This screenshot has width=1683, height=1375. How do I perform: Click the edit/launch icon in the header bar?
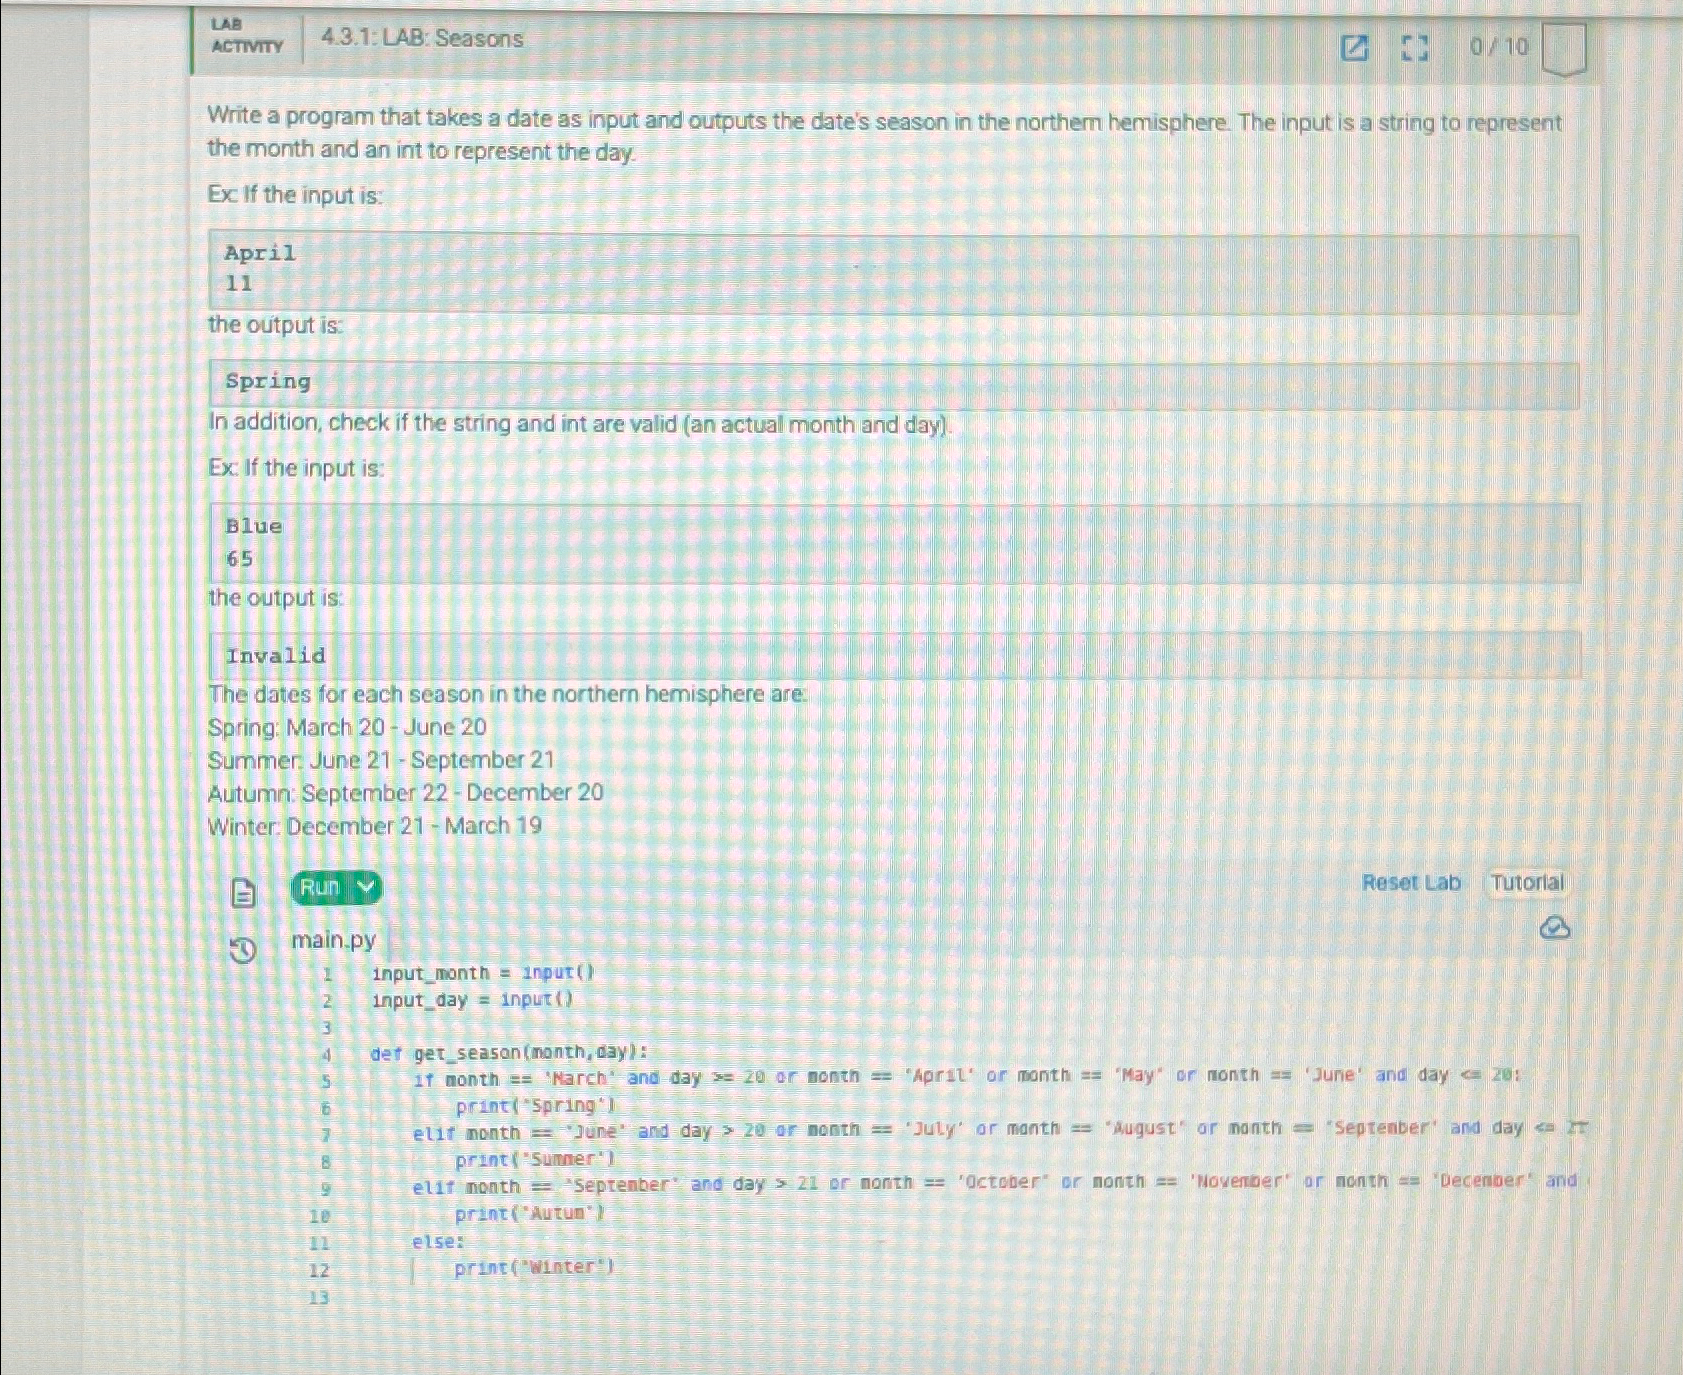point(1356,48)
